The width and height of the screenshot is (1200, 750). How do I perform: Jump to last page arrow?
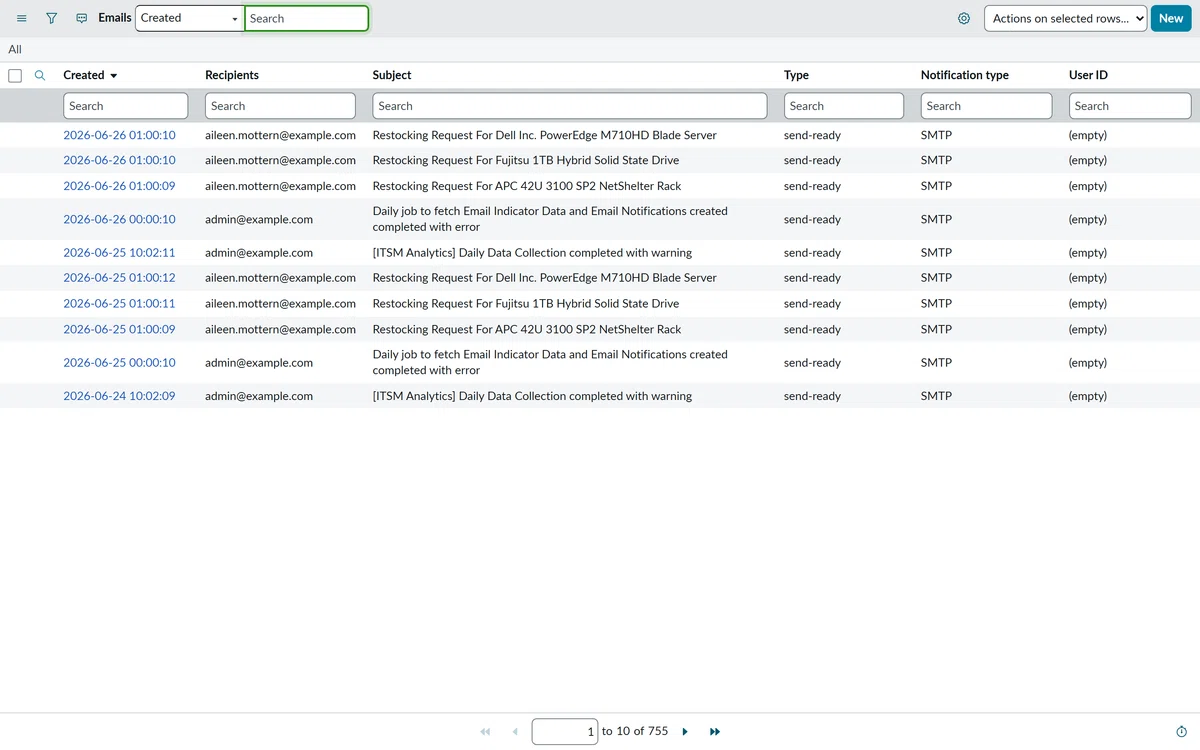point(715,732)
